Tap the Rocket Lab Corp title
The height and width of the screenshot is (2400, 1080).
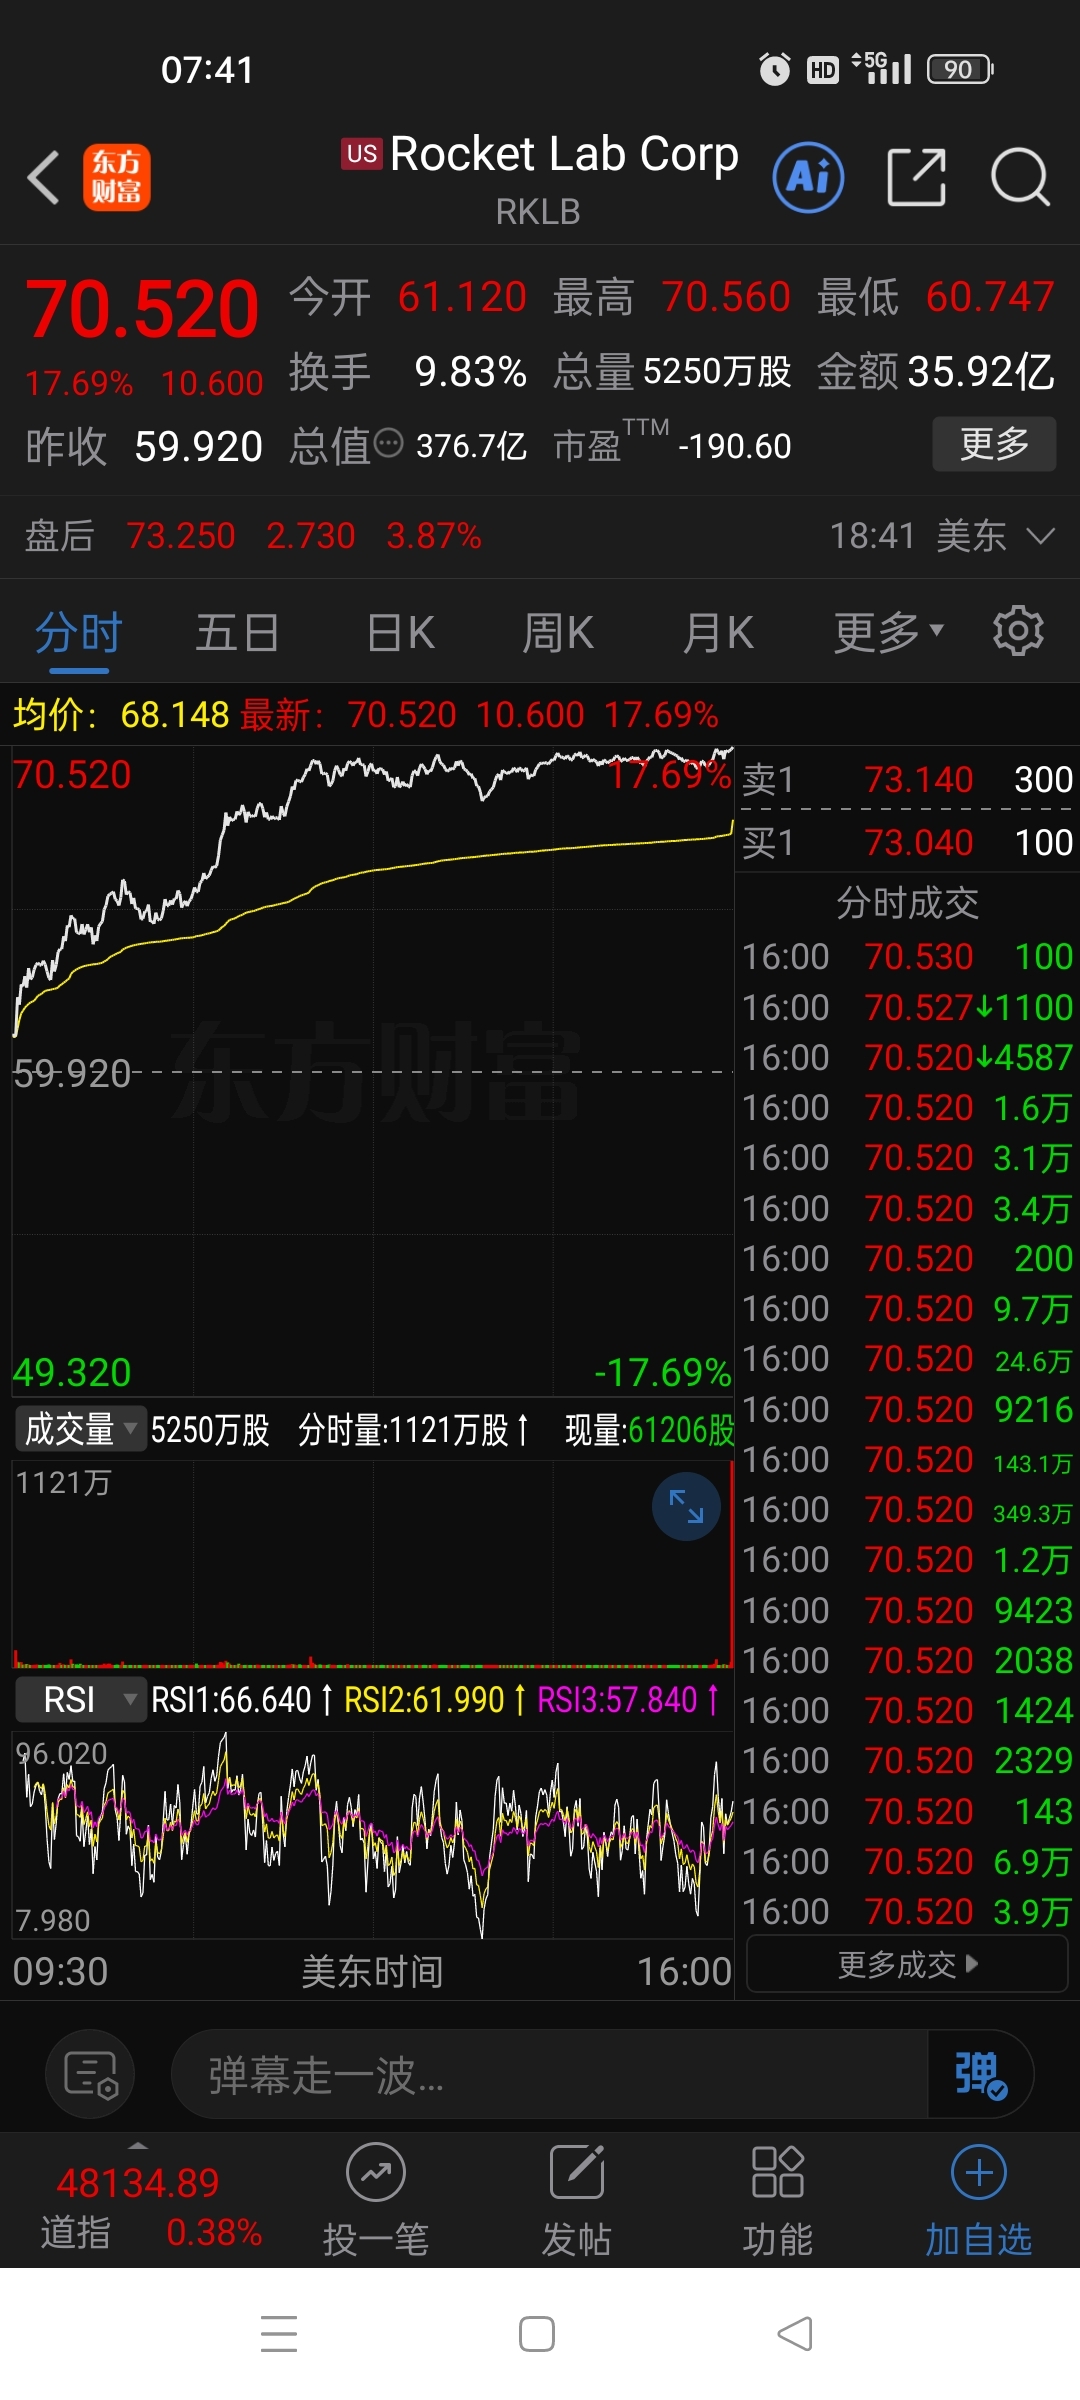coord(564,154)
